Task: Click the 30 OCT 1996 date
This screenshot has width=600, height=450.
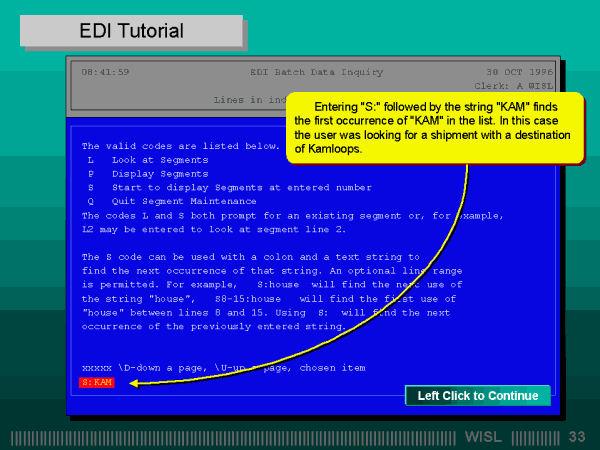Action: pos(517,73)
